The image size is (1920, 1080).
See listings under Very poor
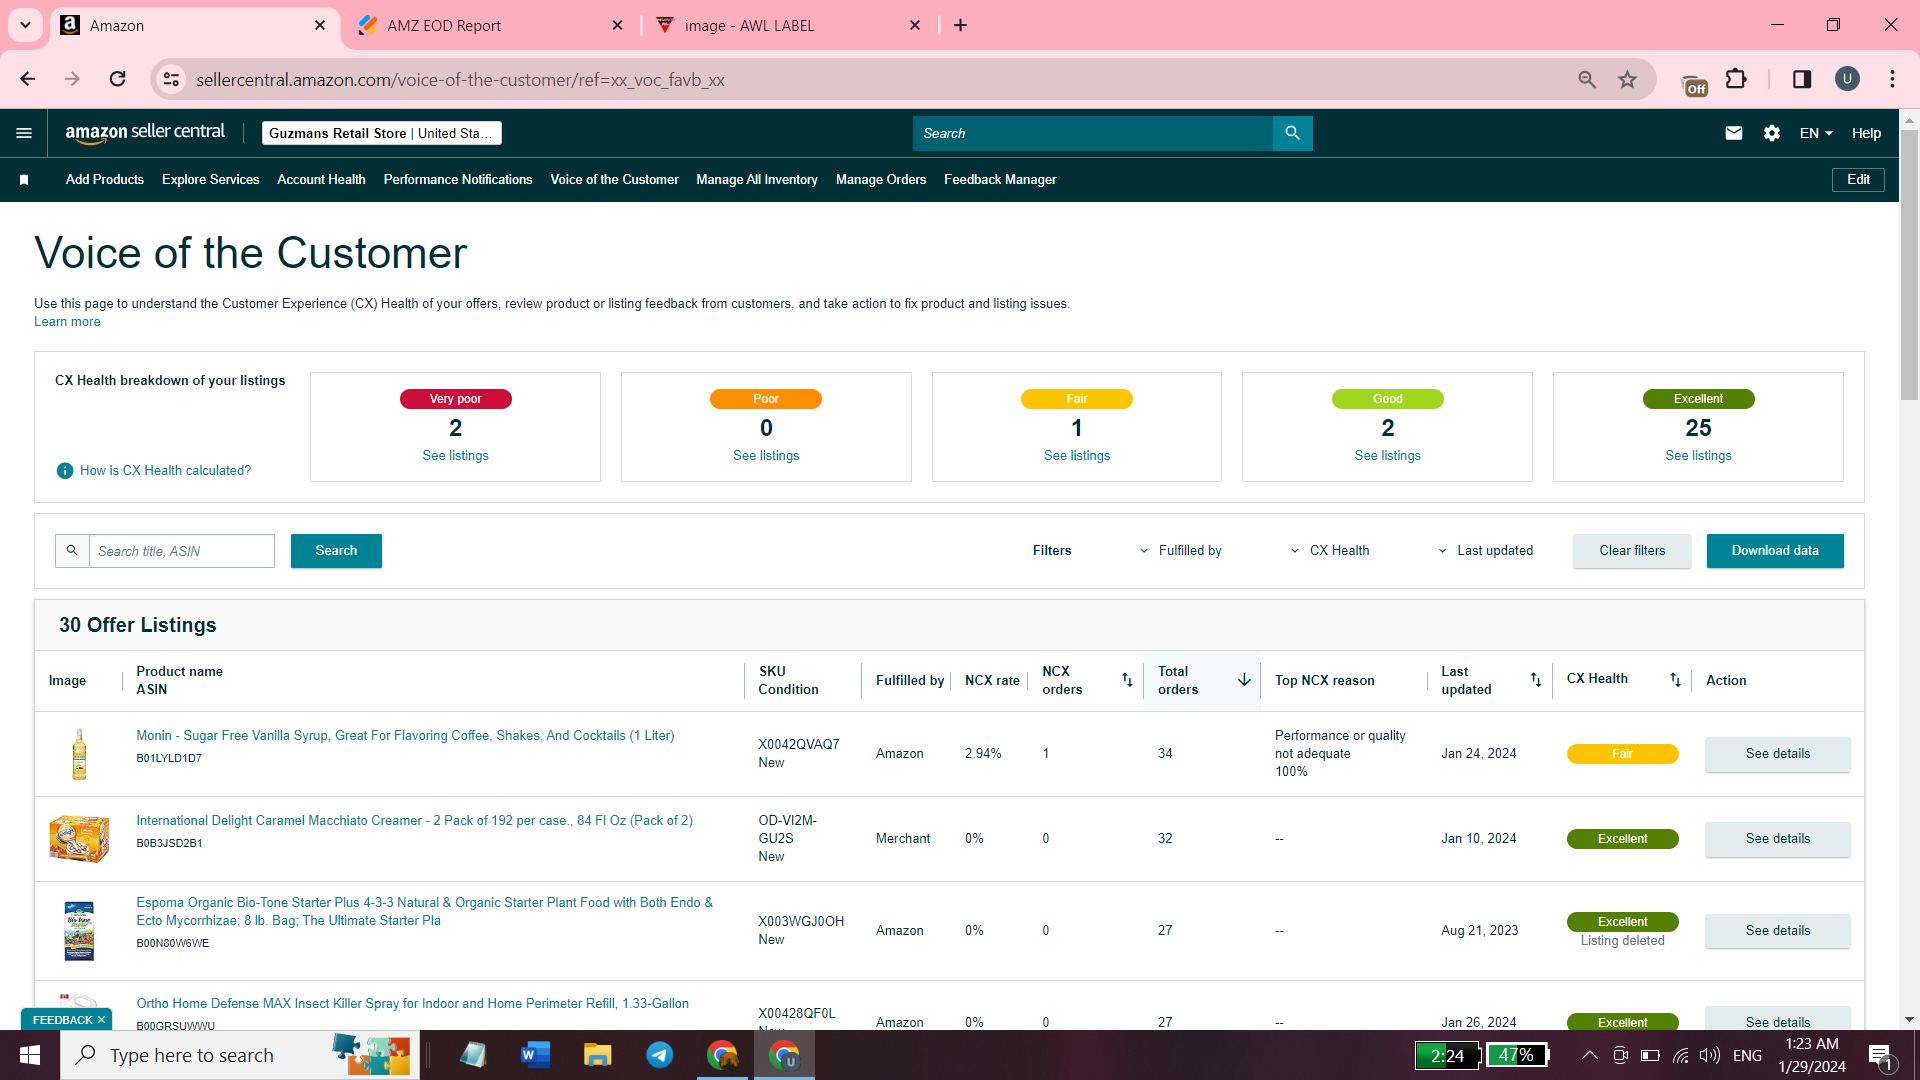[455, 456]
